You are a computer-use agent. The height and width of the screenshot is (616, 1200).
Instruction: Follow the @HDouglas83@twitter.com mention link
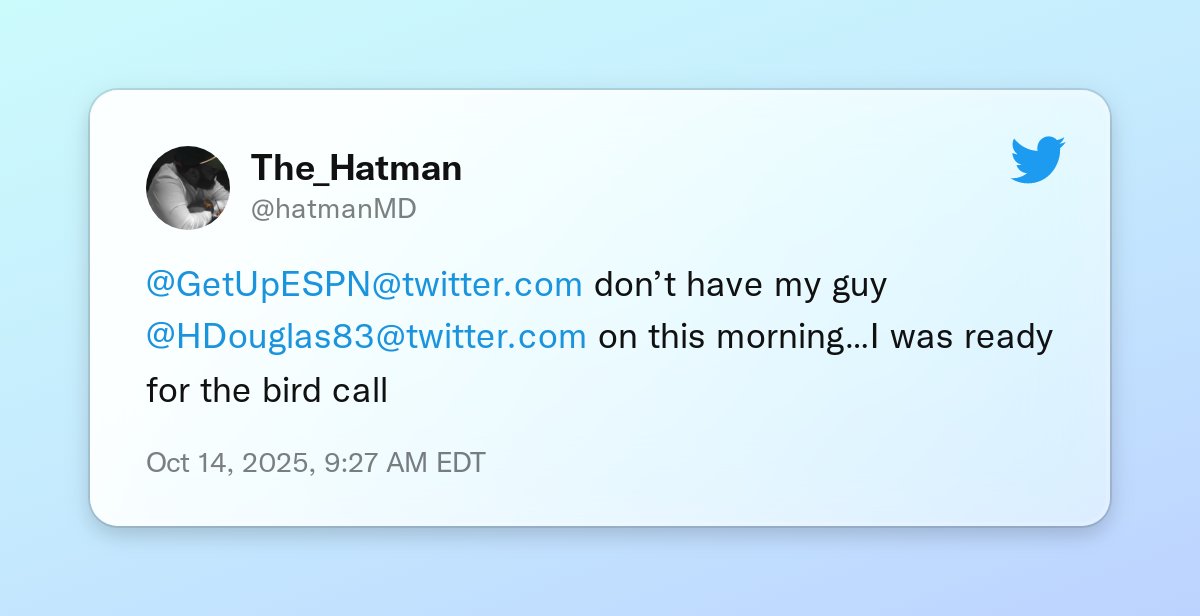coord(366,337)
